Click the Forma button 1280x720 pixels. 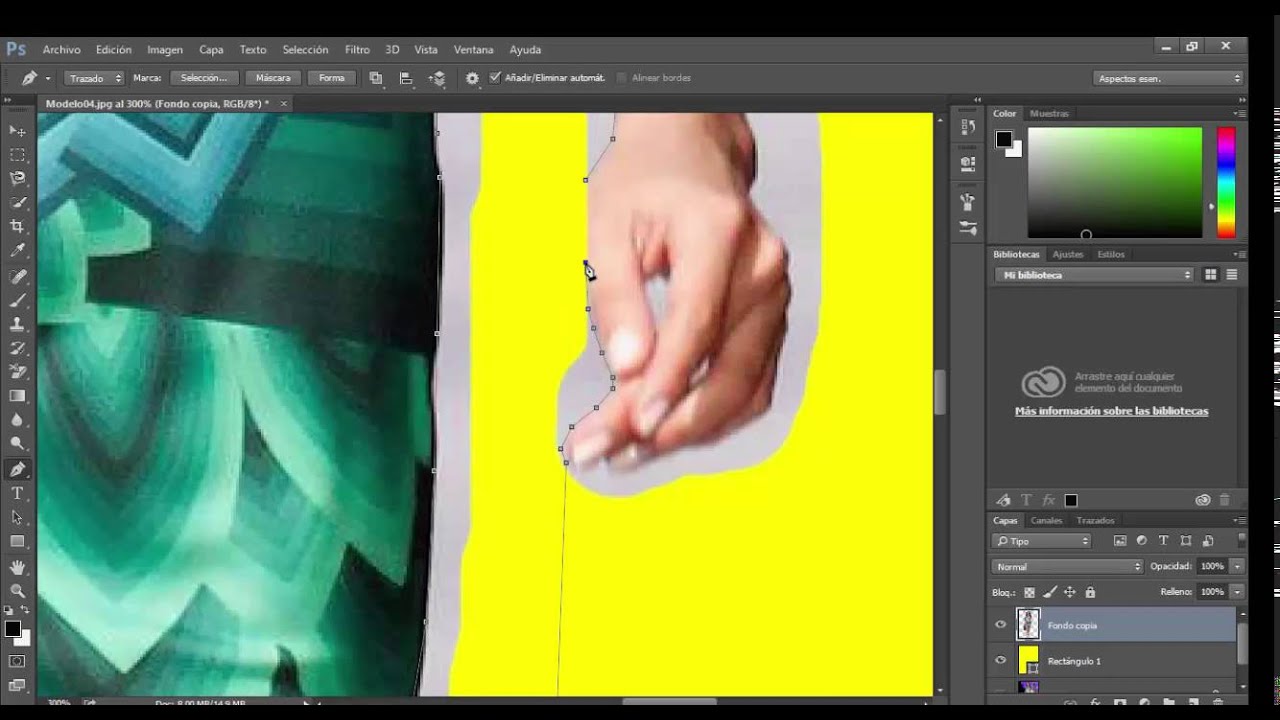(332, 78)
